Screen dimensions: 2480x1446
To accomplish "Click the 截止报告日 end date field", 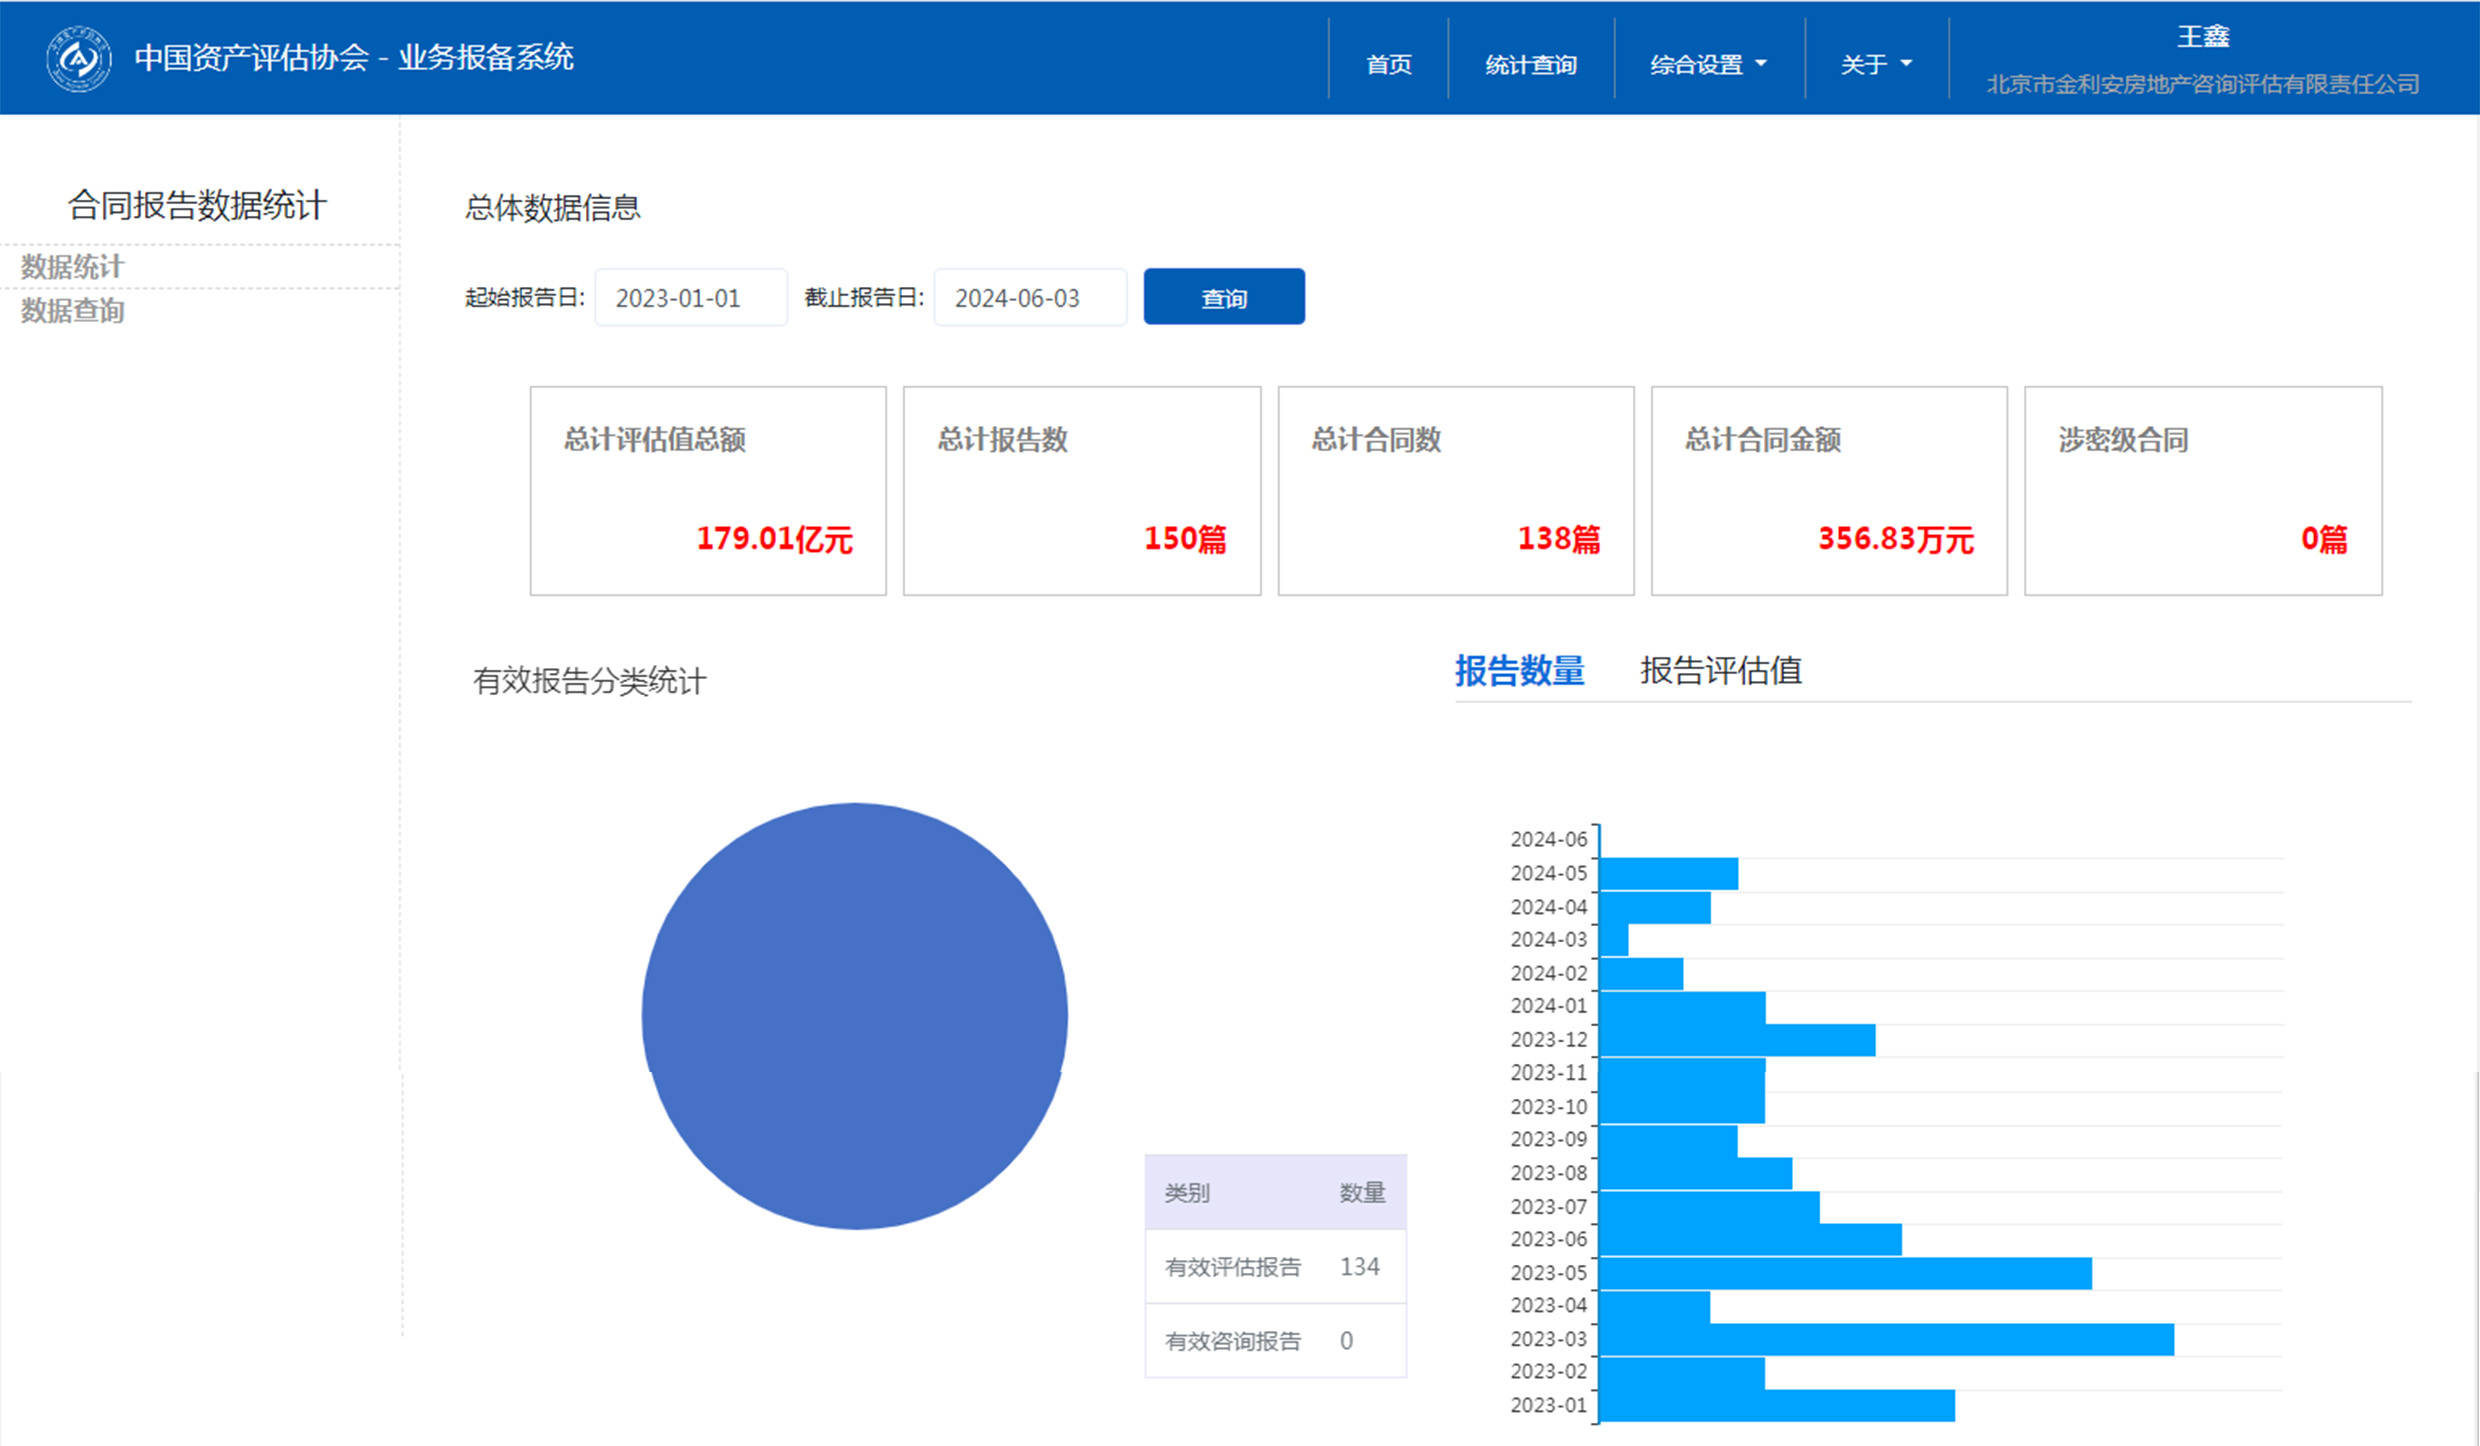I will coord(1029,298).
